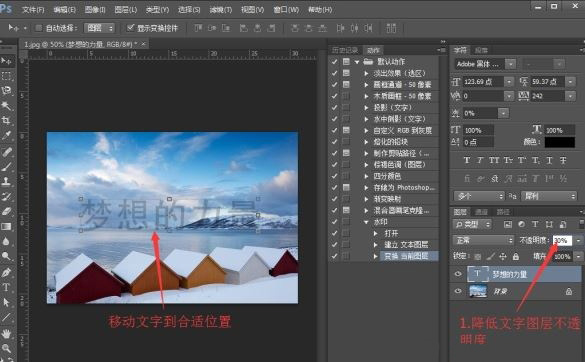Image resolution: width=585 pixels, height=362 pixels.
Task: Select the Crop tool
Action: point(6,120)
